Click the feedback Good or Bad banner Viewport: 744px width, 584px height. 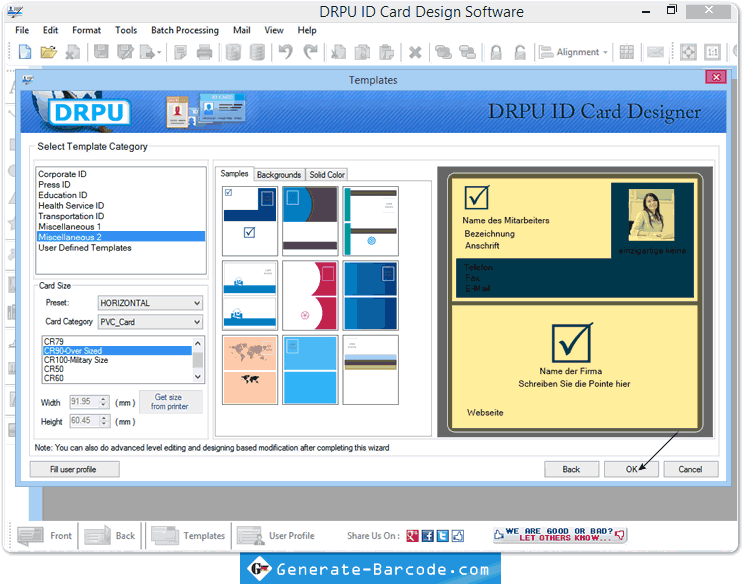click(560, 535)
